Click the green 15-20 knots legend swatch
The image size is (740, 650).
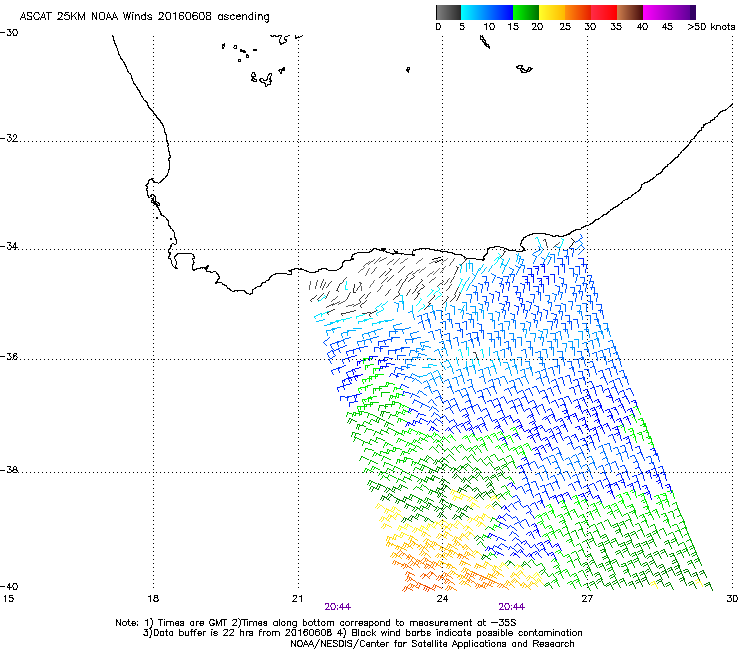526,12
